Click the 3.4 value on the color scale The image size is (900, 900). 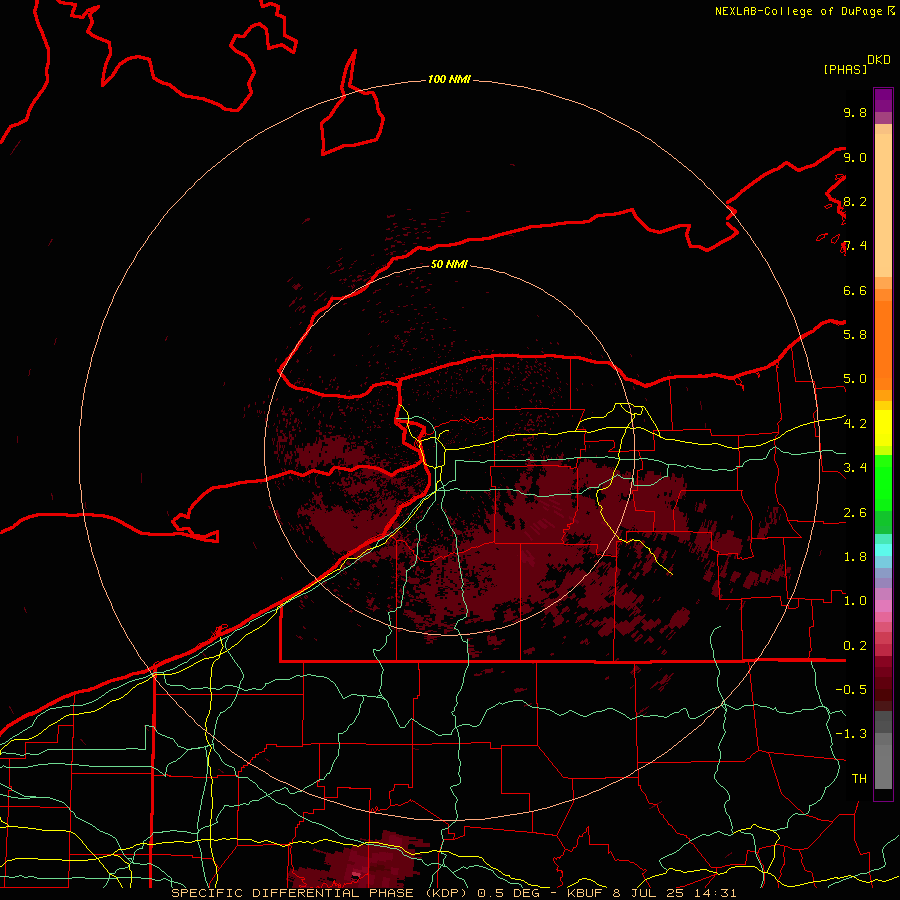tap(855, 467)
